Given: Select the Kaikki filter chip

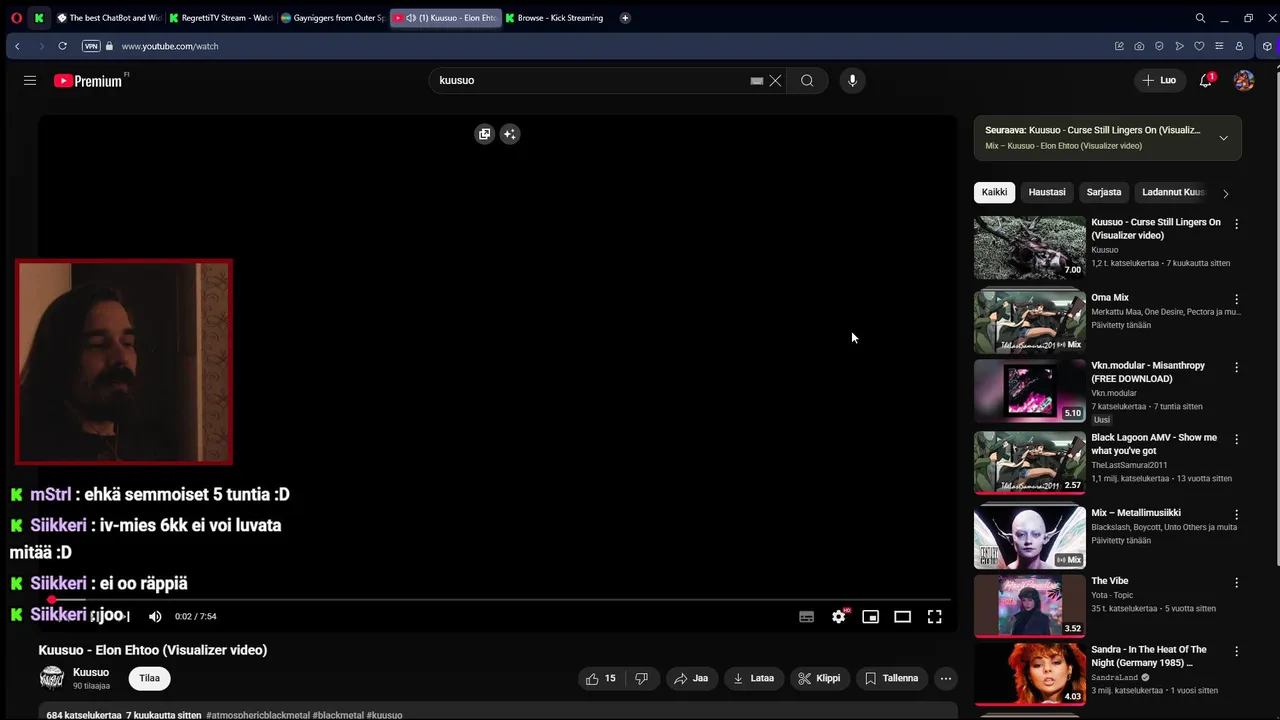Looking at the screenshot, I should coord(994,192).
